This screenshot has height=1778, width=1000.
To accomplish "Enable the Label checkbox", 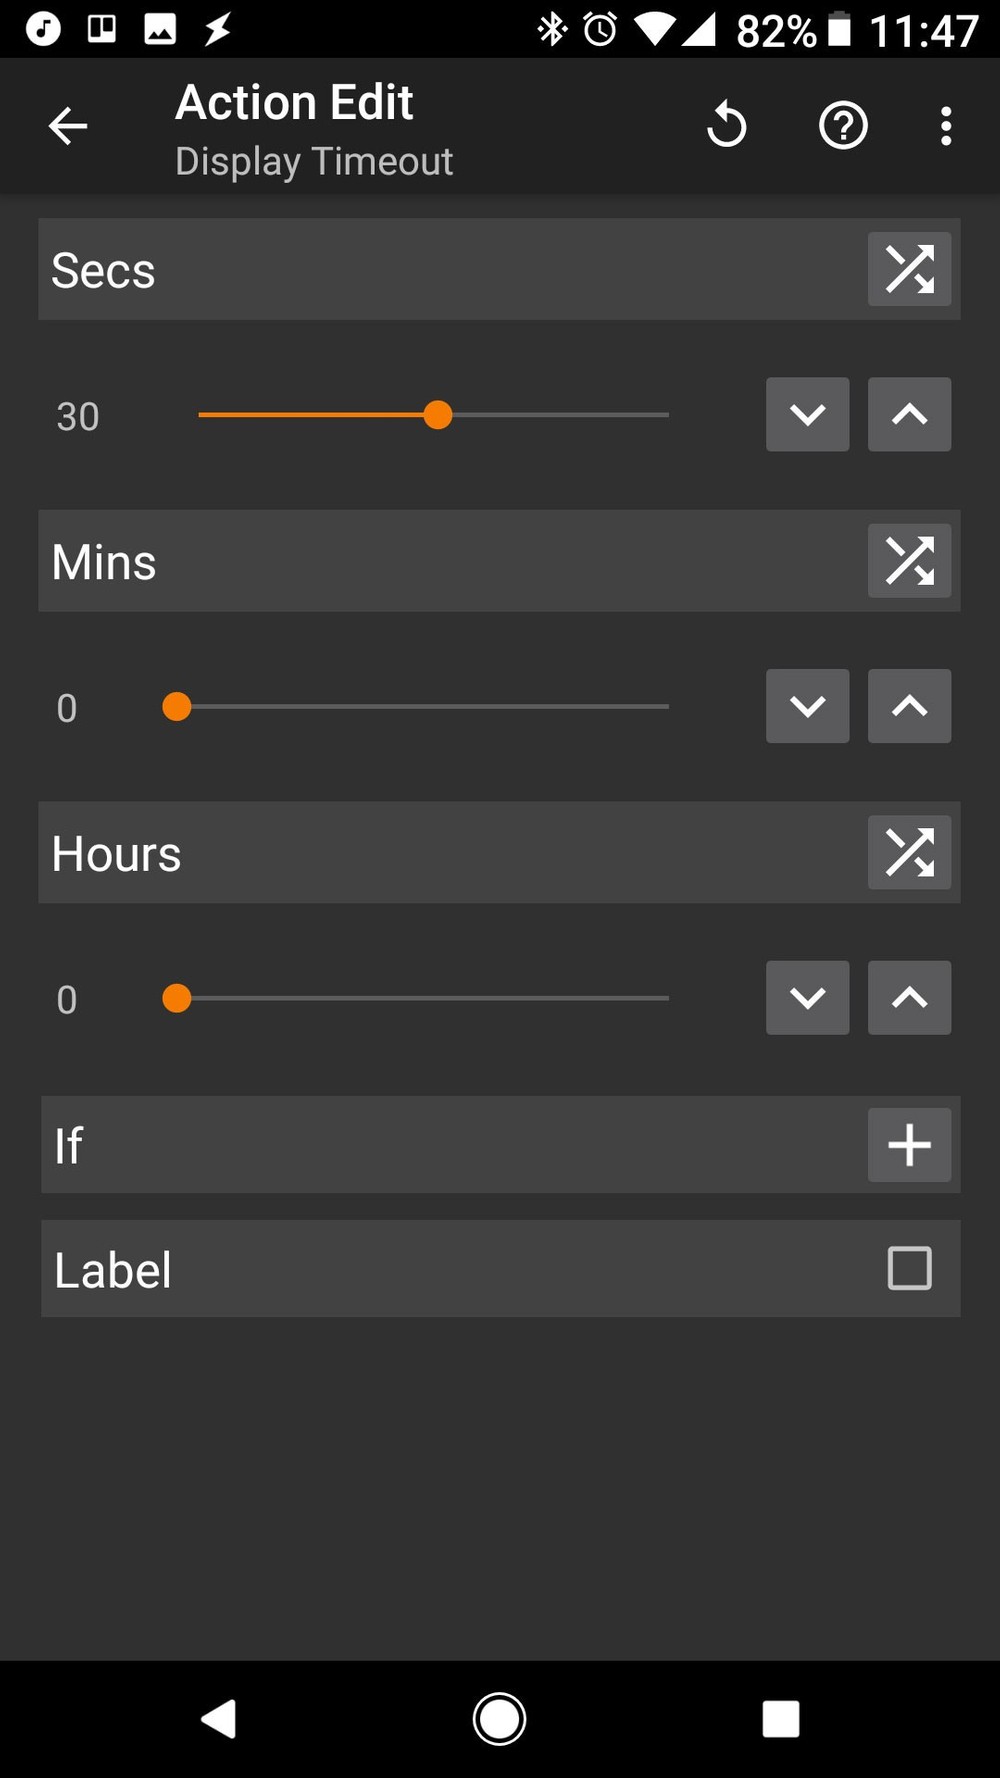I will pos(909,1268).
